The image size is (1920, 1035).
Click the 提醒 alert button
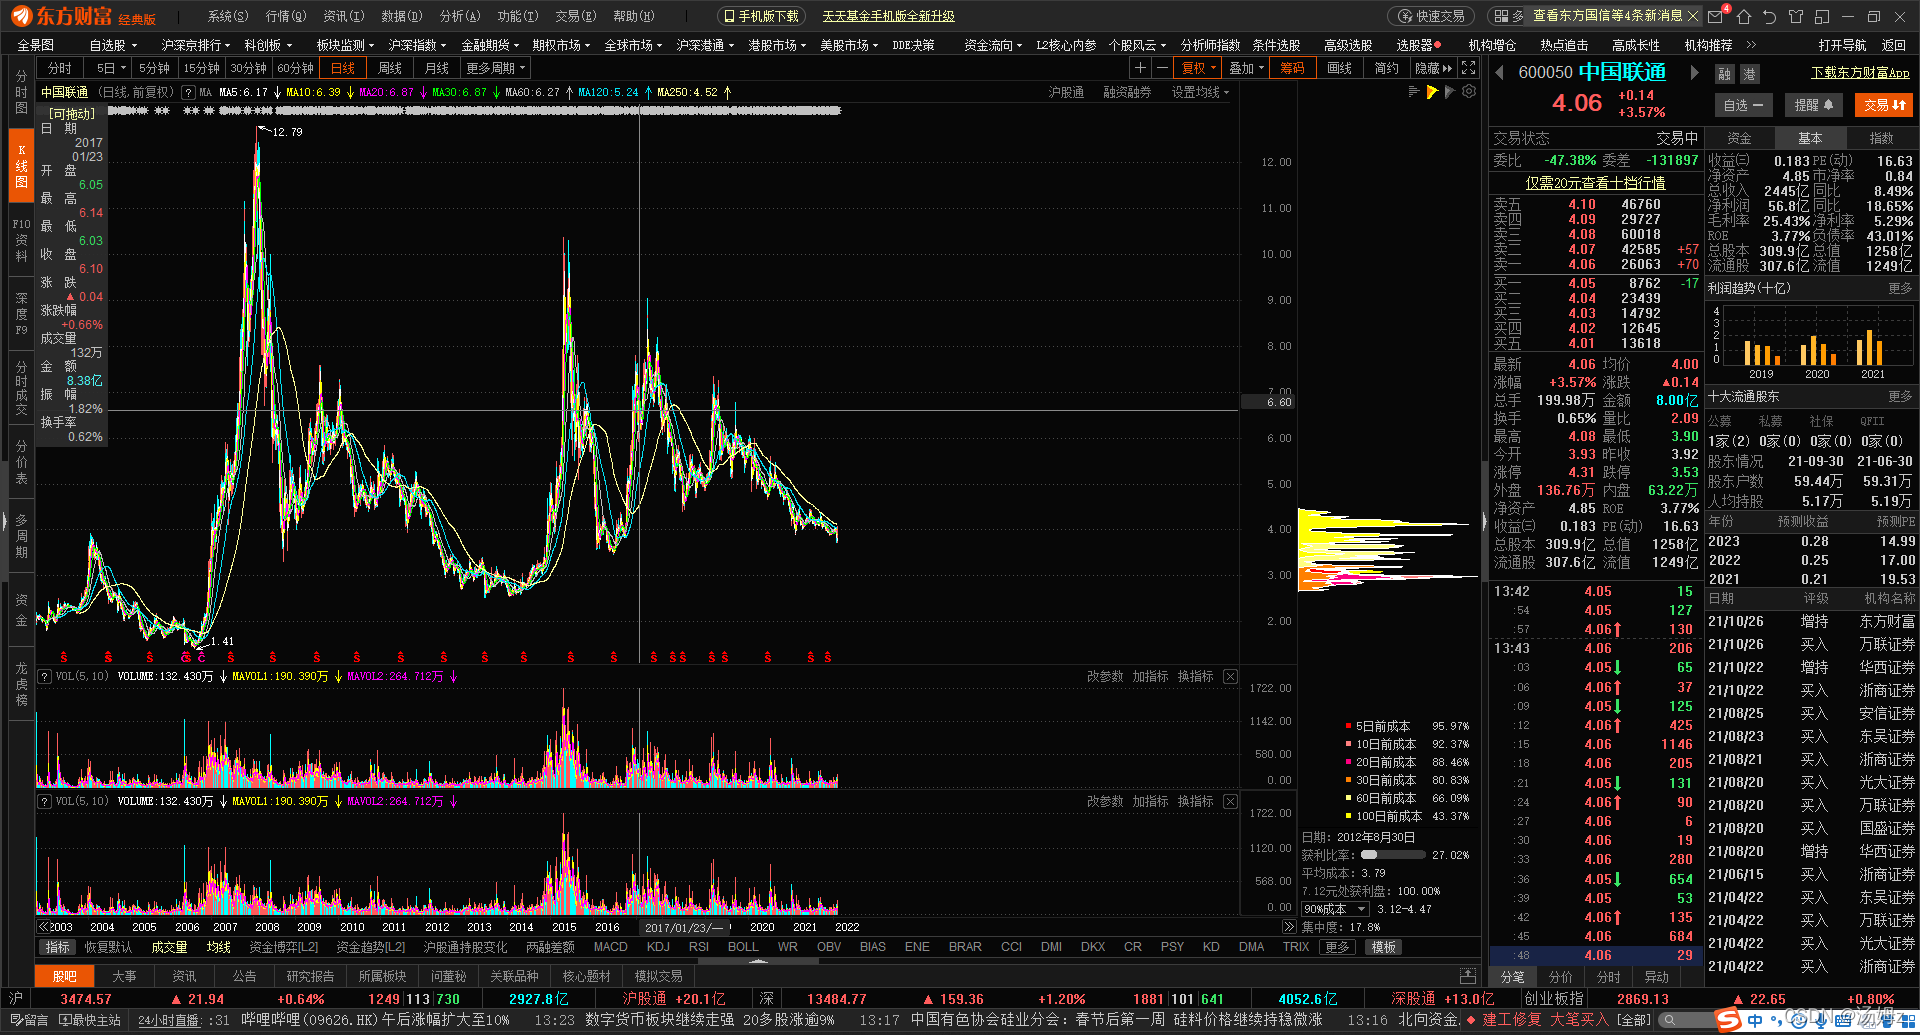1813,105
